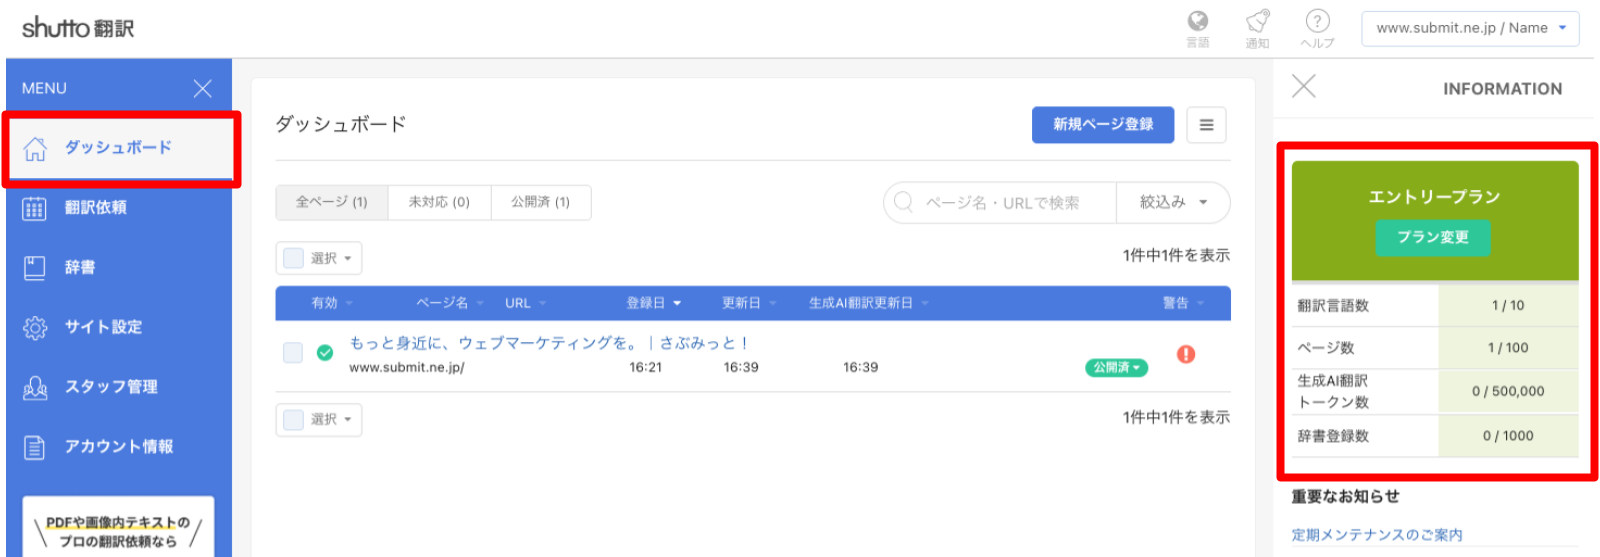The height and width of the screenshot is (557, 1600).
Task: Switch to the 未対応 (0) tab
Action: [x=439, y=202]
